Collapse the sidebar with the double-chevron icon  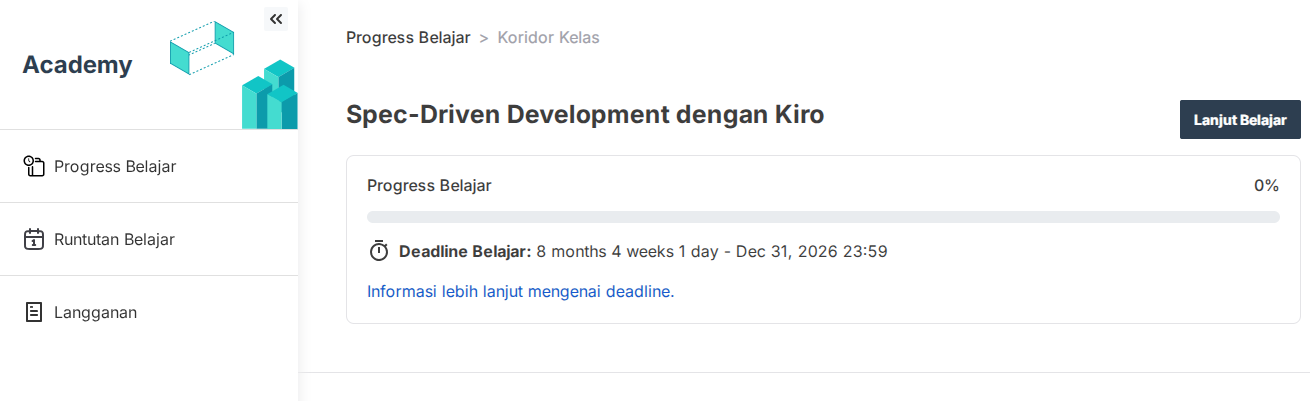tap(276, 18)
